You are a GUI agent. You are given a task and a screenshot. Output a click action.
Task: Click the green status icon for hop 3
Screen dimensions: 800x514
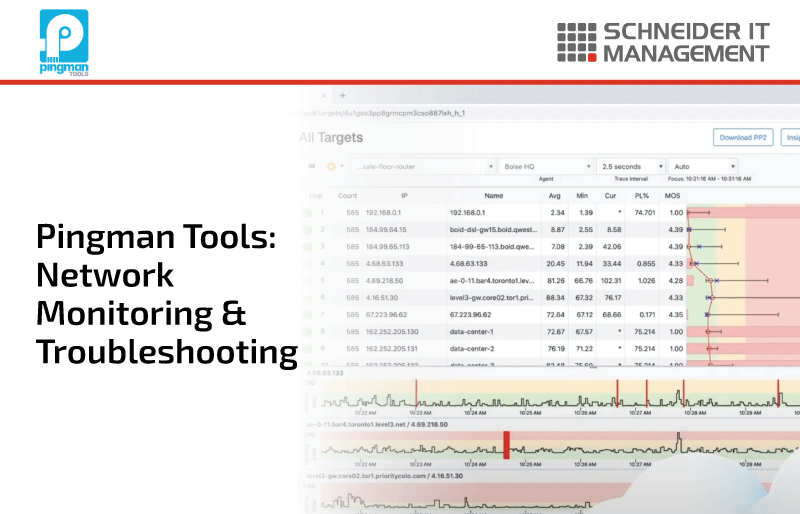tap(308, 247)
